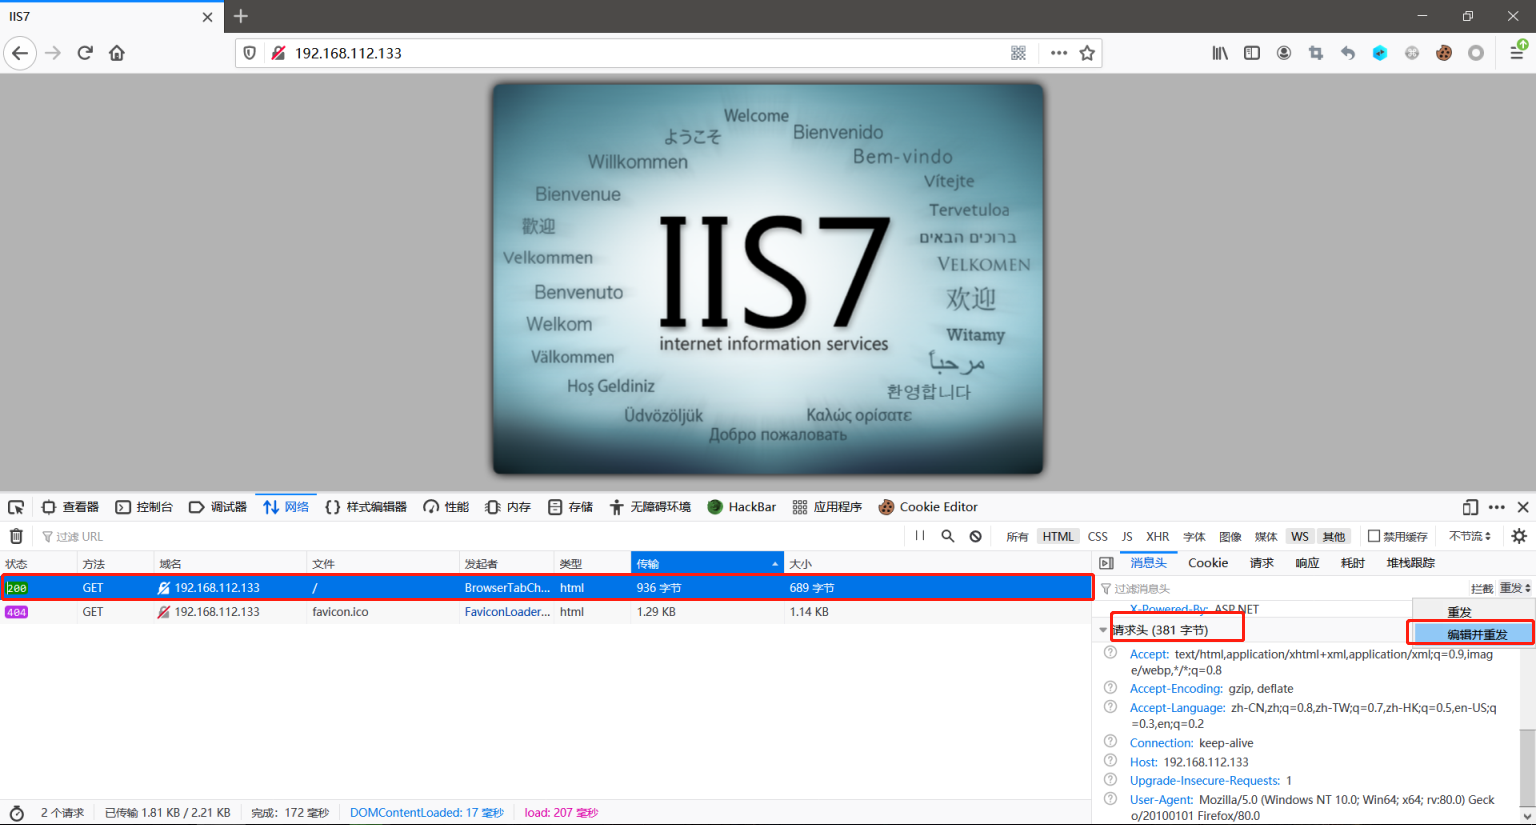Open the BrowserTabCh... initiator link

pyautogui.click(x=507, y=588)
